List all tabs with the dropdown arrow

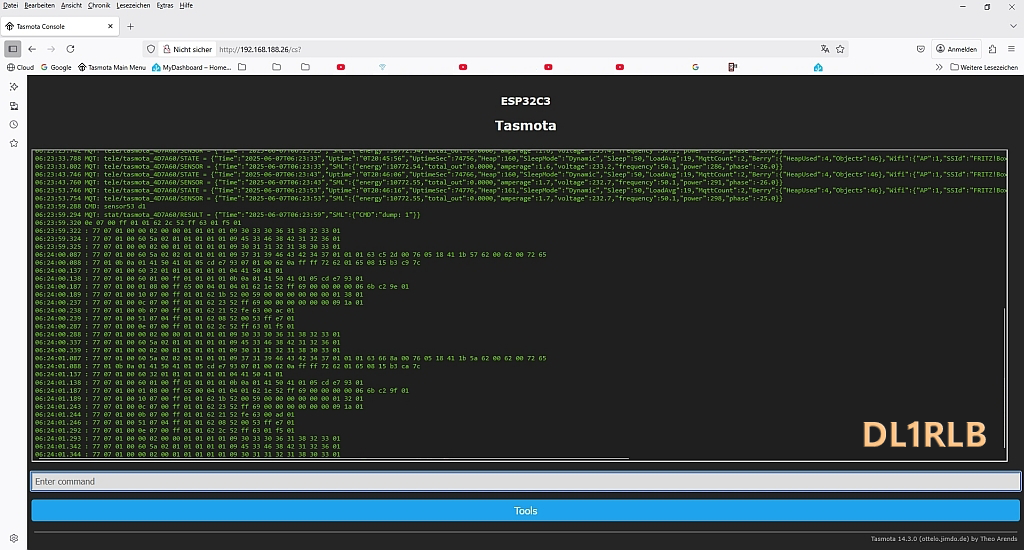(x=1014, y=27)
